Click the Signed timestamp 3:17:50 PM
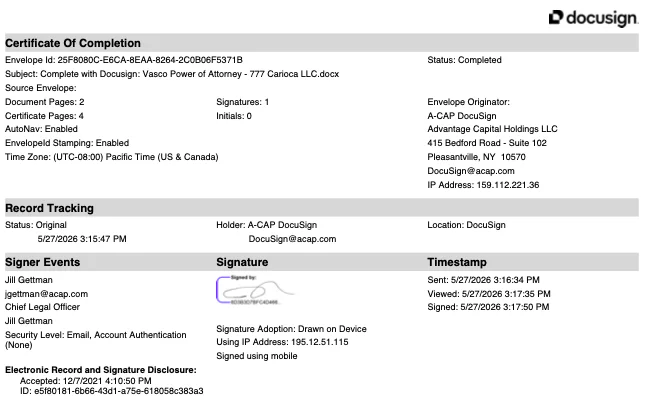Image resolution: width=645 pixels, height=403 pixels. (488, 307)
